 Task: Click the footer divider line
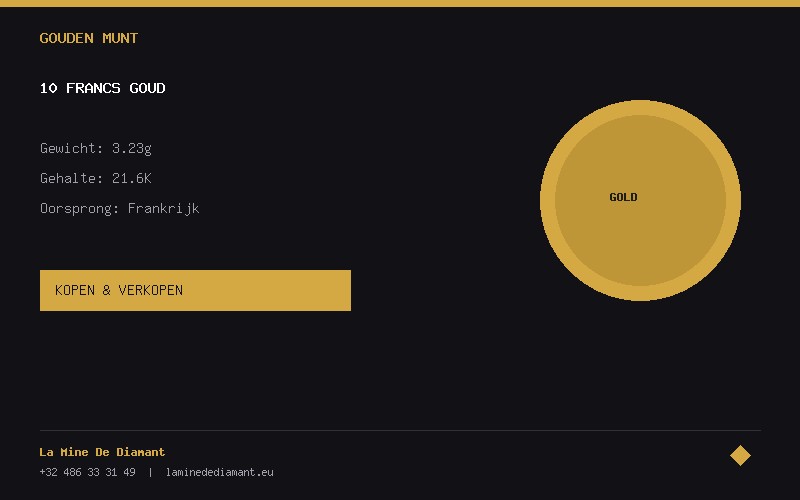click(x=400, y=430)
